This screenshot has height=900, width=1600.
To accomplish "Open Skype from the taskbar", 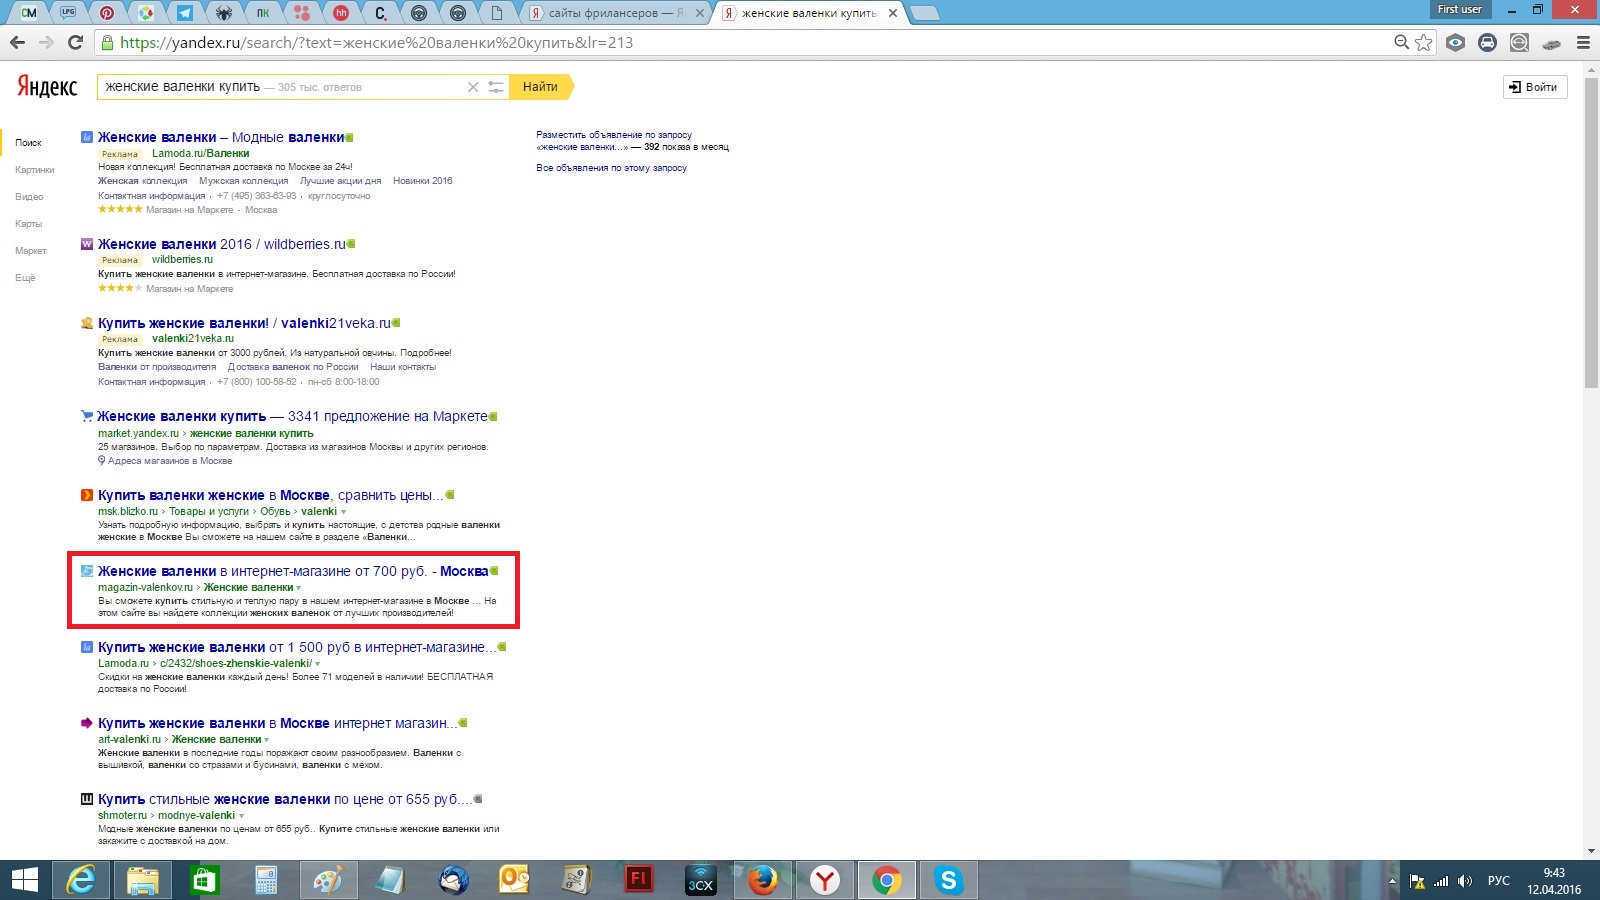I will (948, 880).
